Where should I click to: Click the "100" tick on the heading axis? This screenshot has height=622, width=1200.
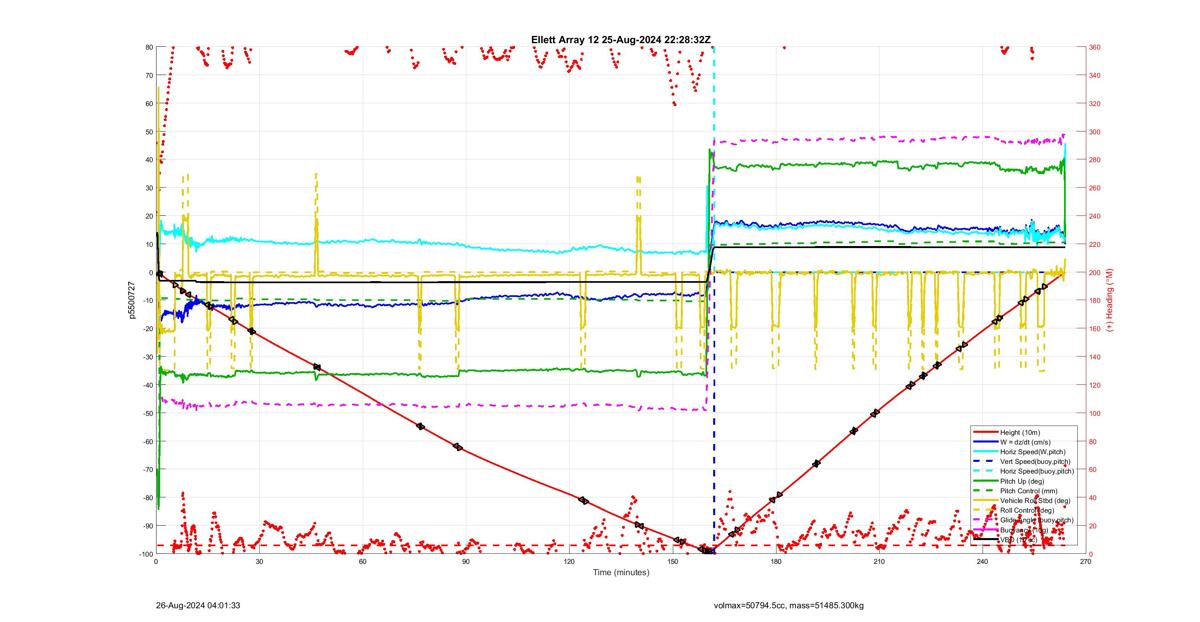[1097, 413]
